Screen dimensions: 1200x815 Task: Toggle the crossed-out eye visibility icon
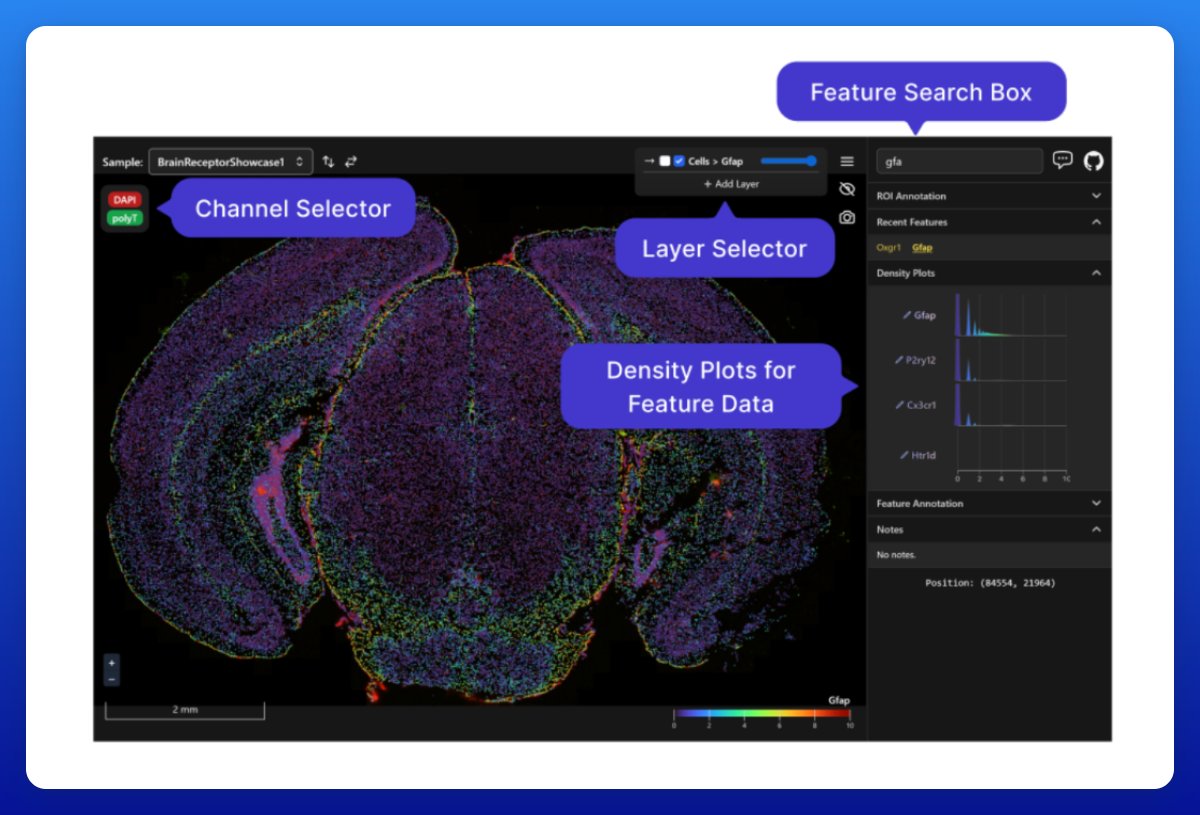point(847,189)
